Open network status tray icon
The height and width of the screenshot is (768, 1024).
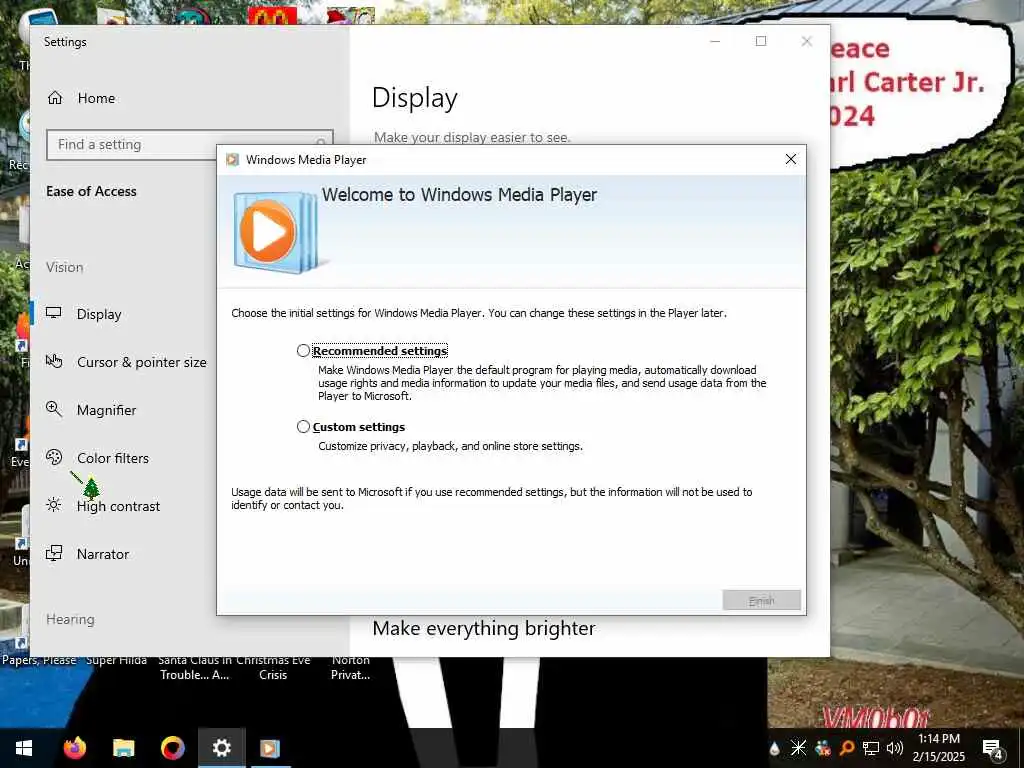pyautogui.click(x=871, y=748)
